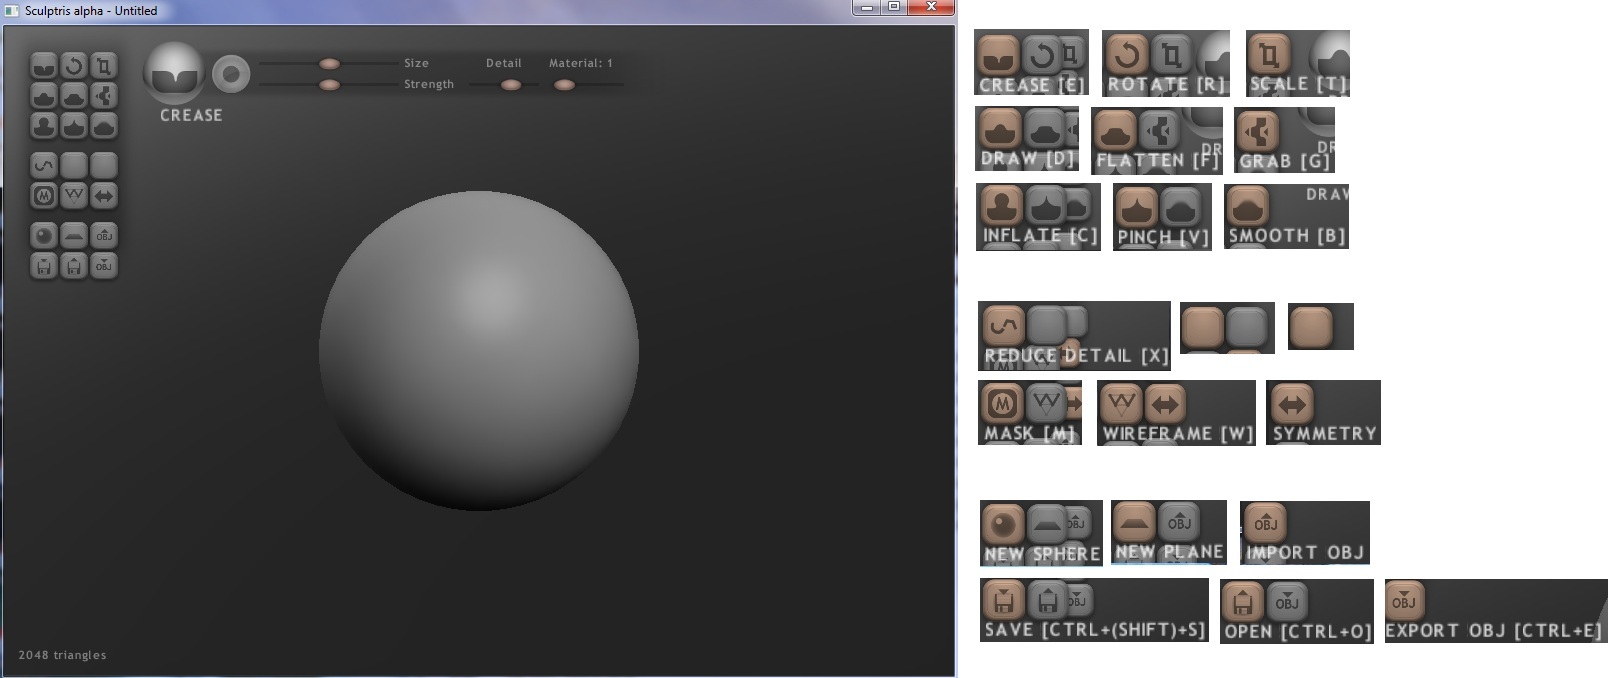Click the 'Size' label
The height and width of the screenshot is (678, 1616).
[x=416, y=63]
